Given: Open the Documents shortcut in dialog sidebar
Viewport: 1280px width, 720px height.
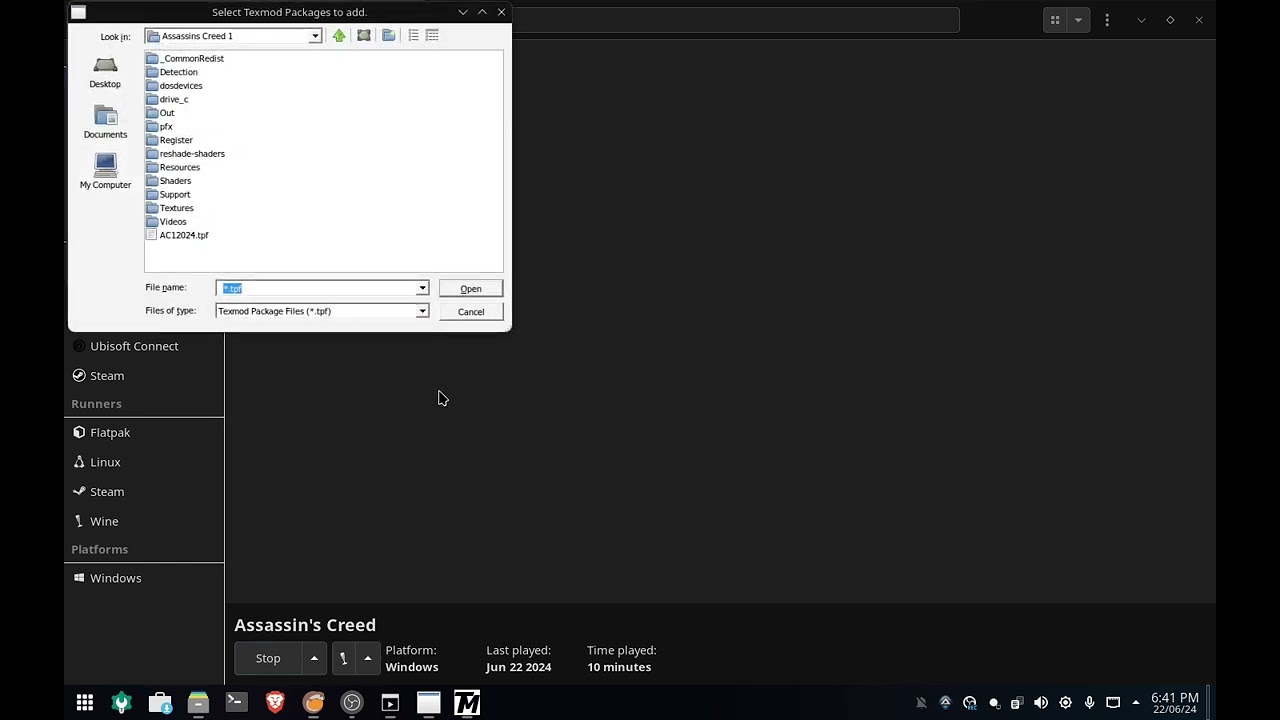Looking at the screenshot, I should click(x=105, y=123).
